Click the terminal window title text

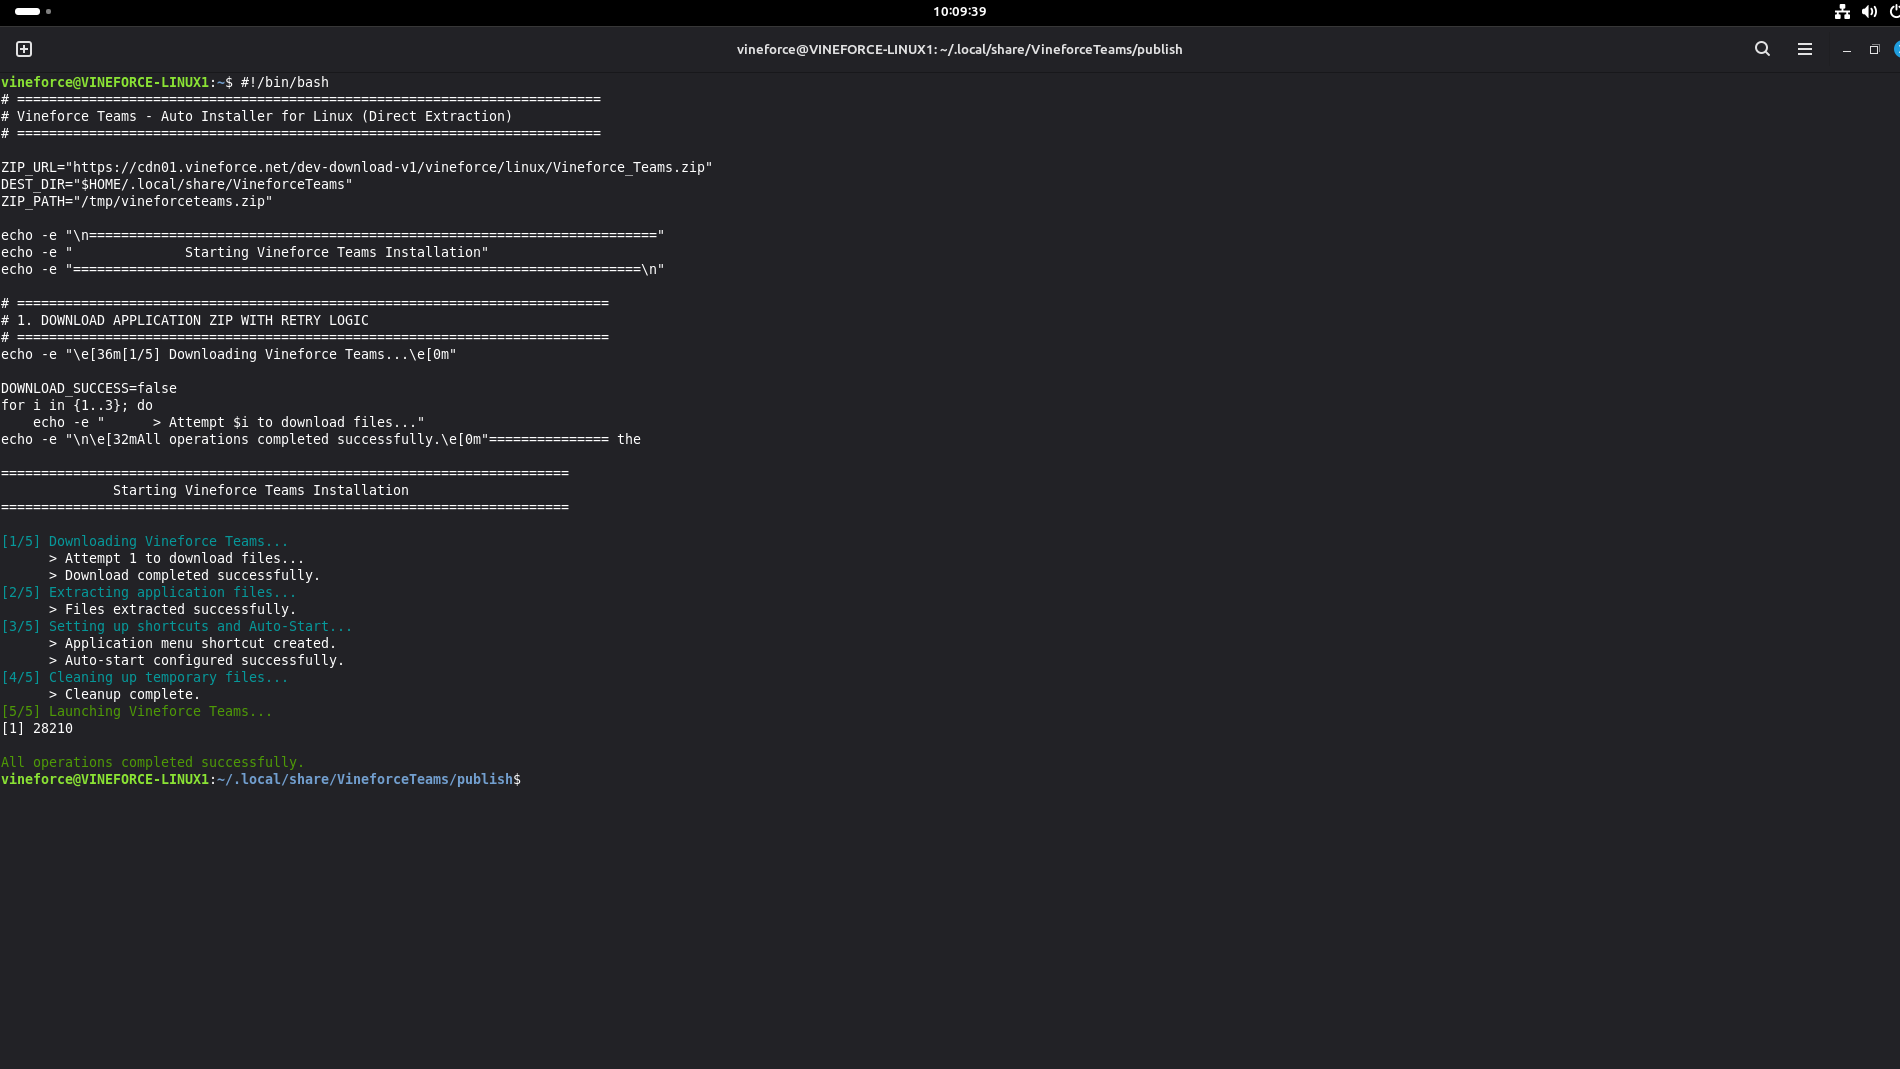pos(959,49)
